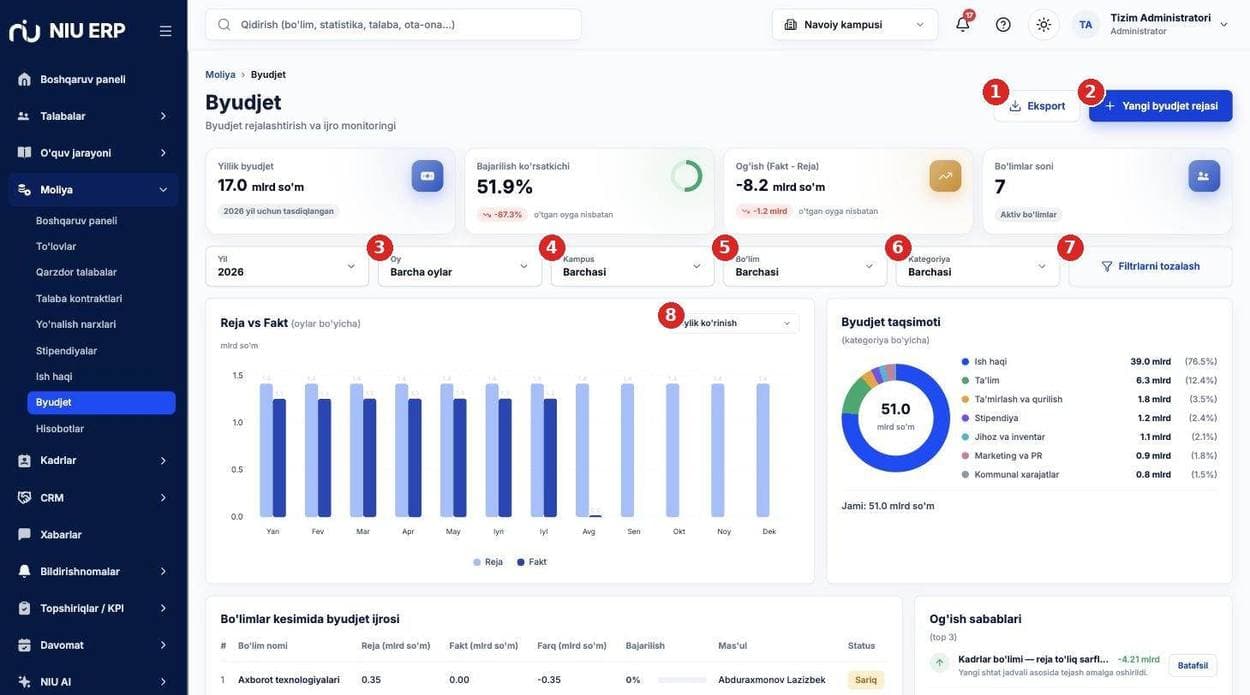Open the chart view mode dropdown

[x=735, y=323]
